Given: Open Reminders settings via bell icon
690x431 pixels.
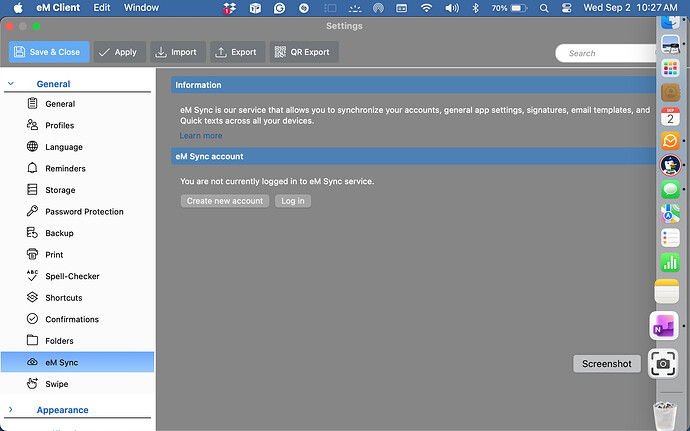Looking at the screenshot, I should tap(32, 168).
